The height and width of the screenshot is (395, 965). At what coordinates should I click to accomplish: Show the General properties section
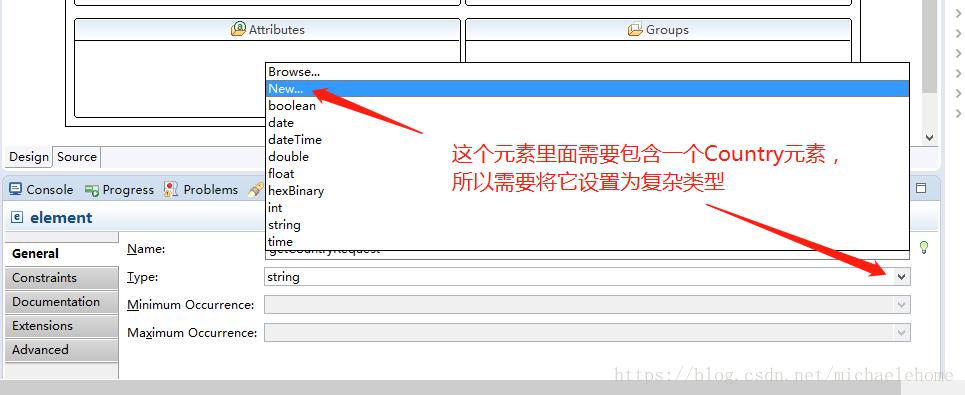(62, 253)
